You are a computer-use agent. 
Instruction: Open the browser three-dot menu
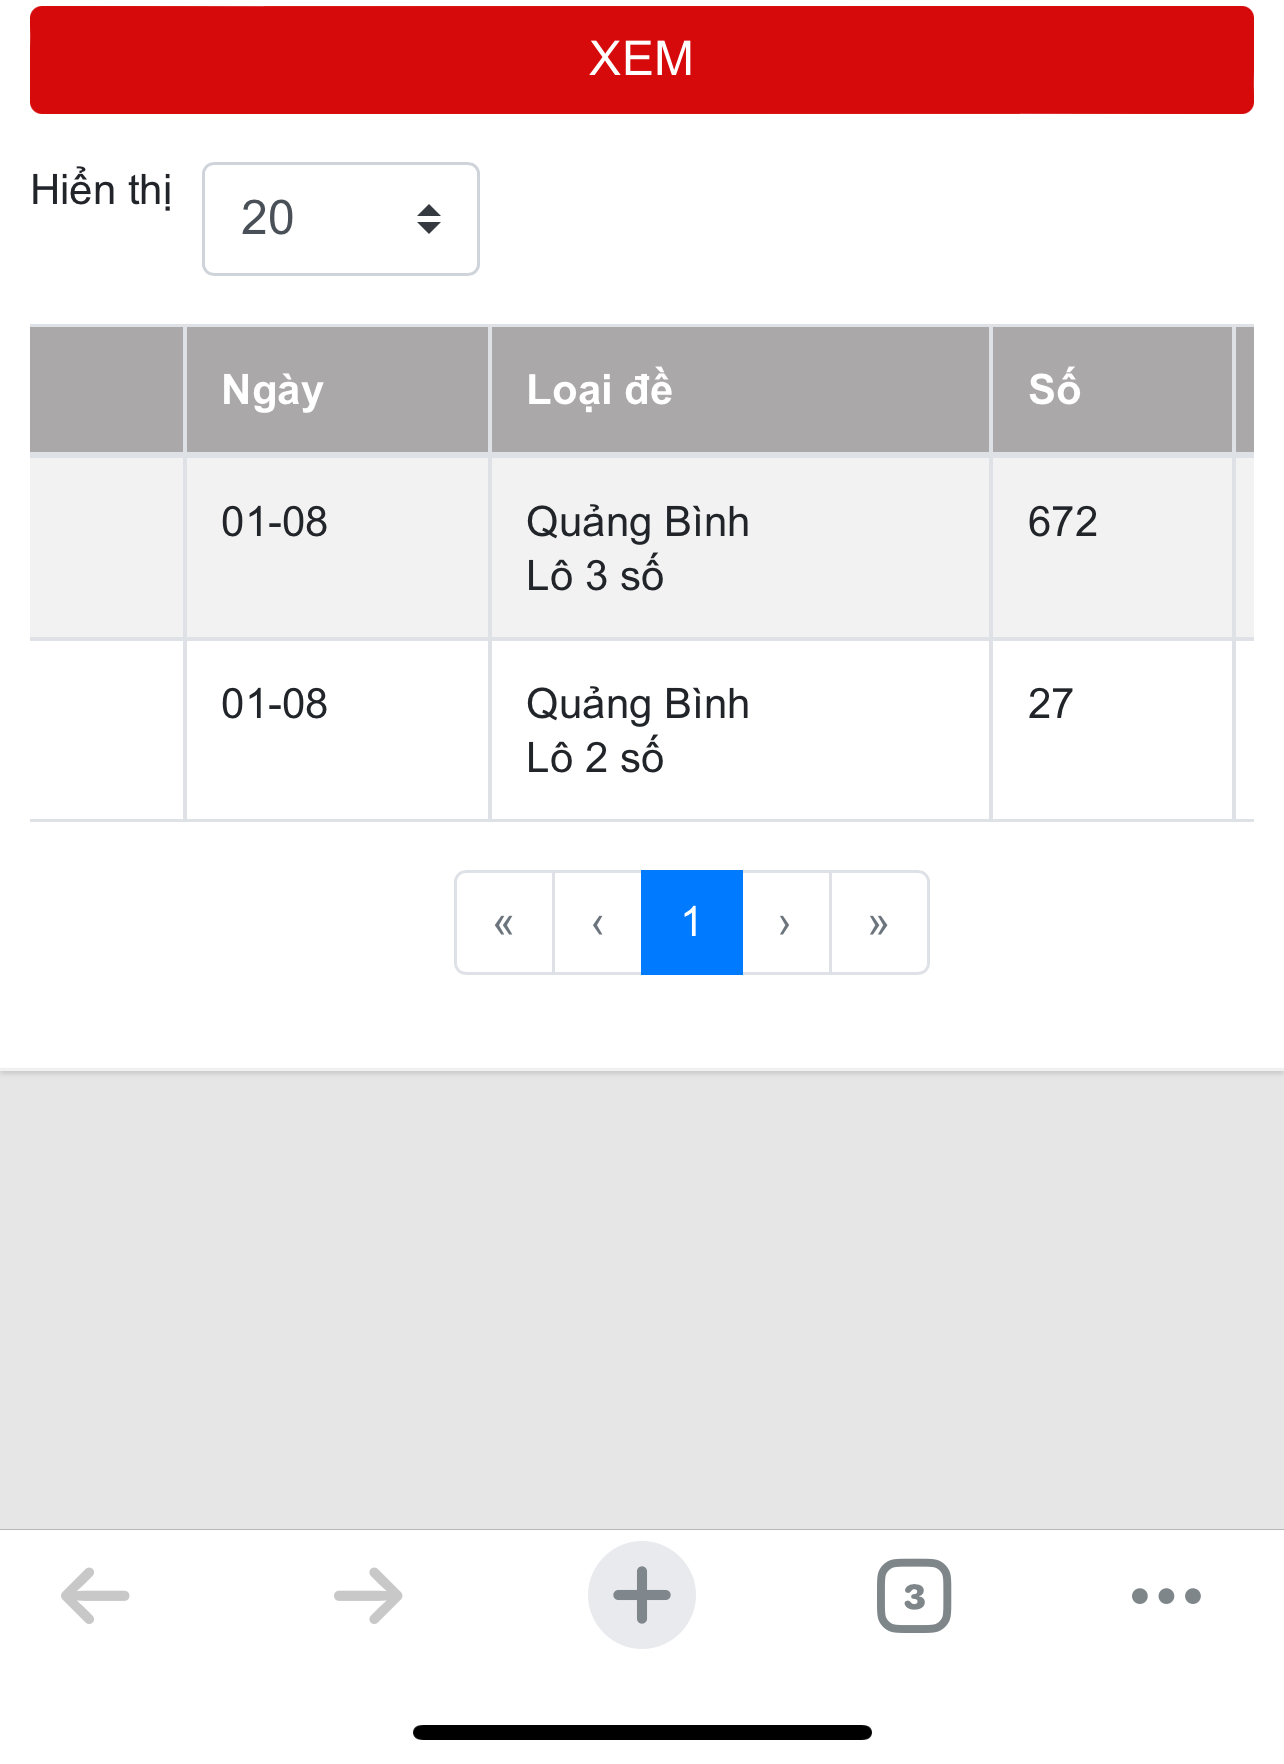click(1166, 1595)
